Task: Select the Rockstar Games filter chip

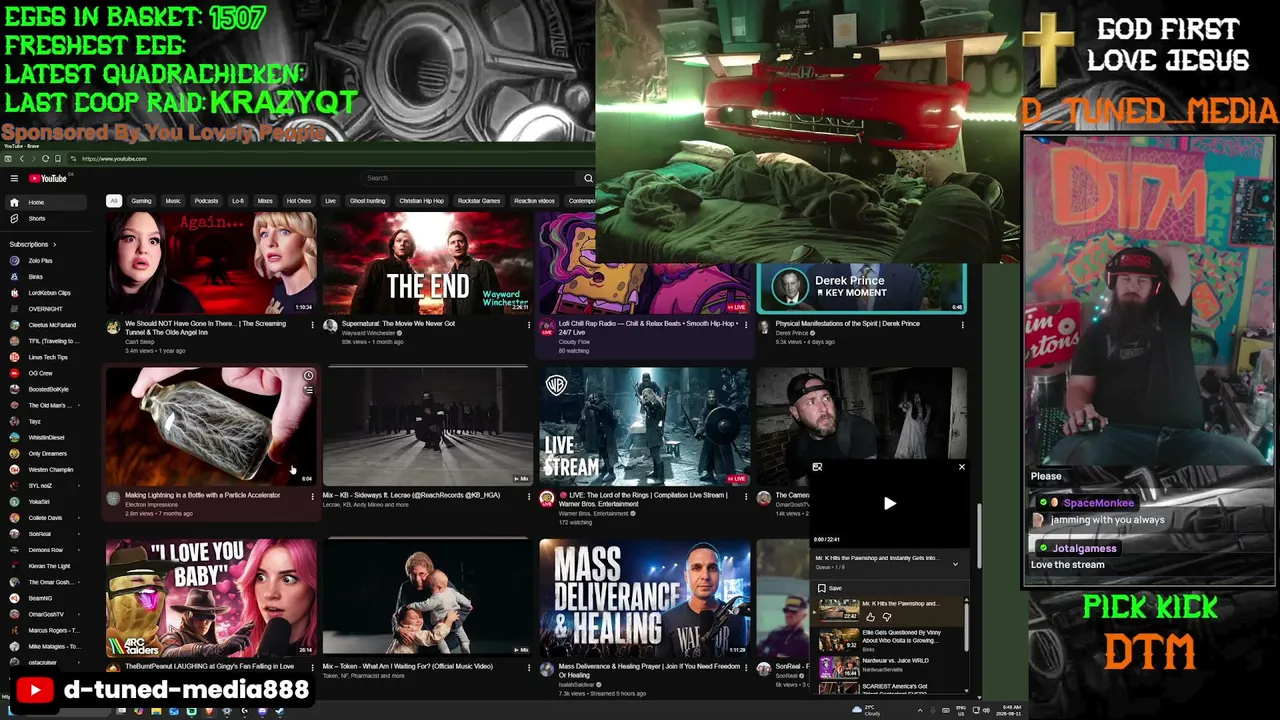Action: click(x=479, y=201)
